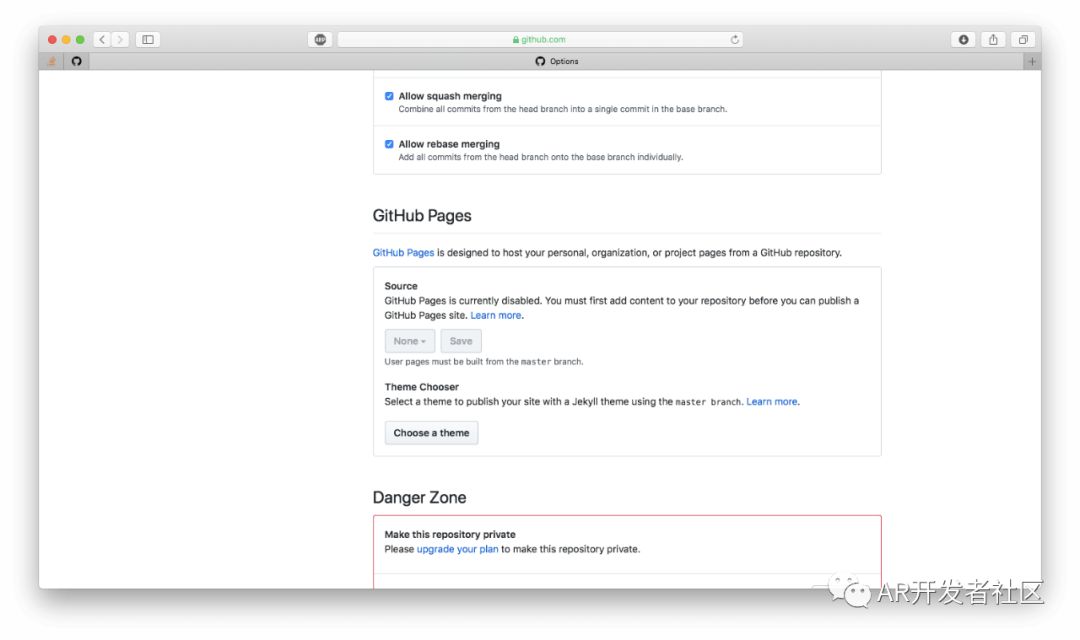Image resolution: width=1080 pixels, height=640 pixels.
Task: Click the upgrade your plan link
Action: point(457,549)
